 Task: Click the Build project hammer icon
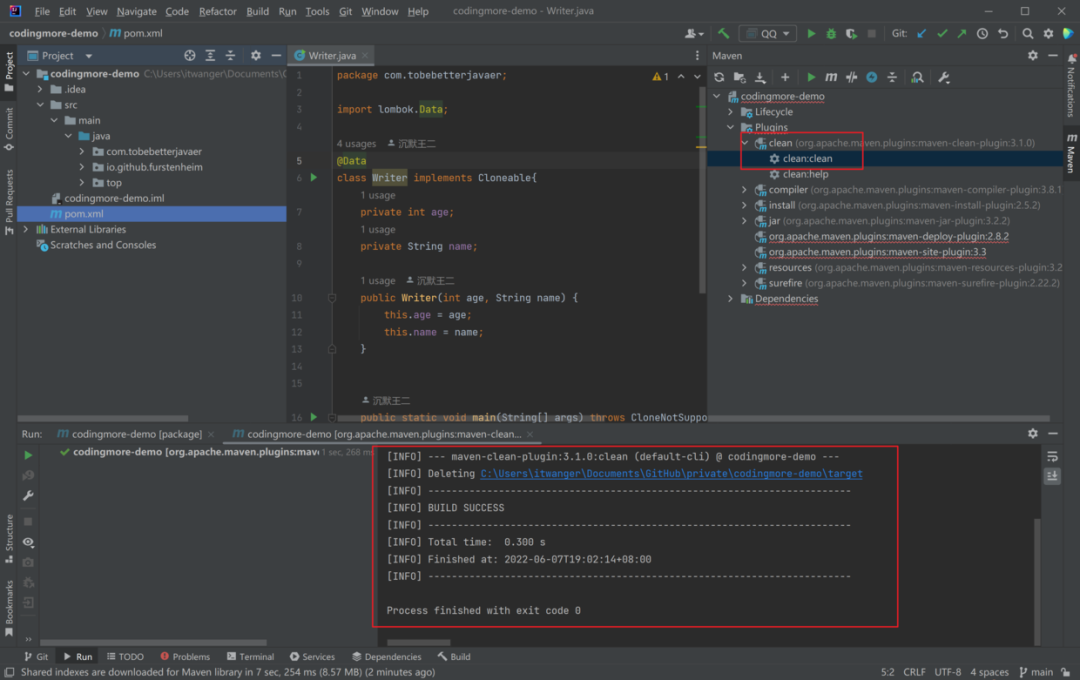723,33
